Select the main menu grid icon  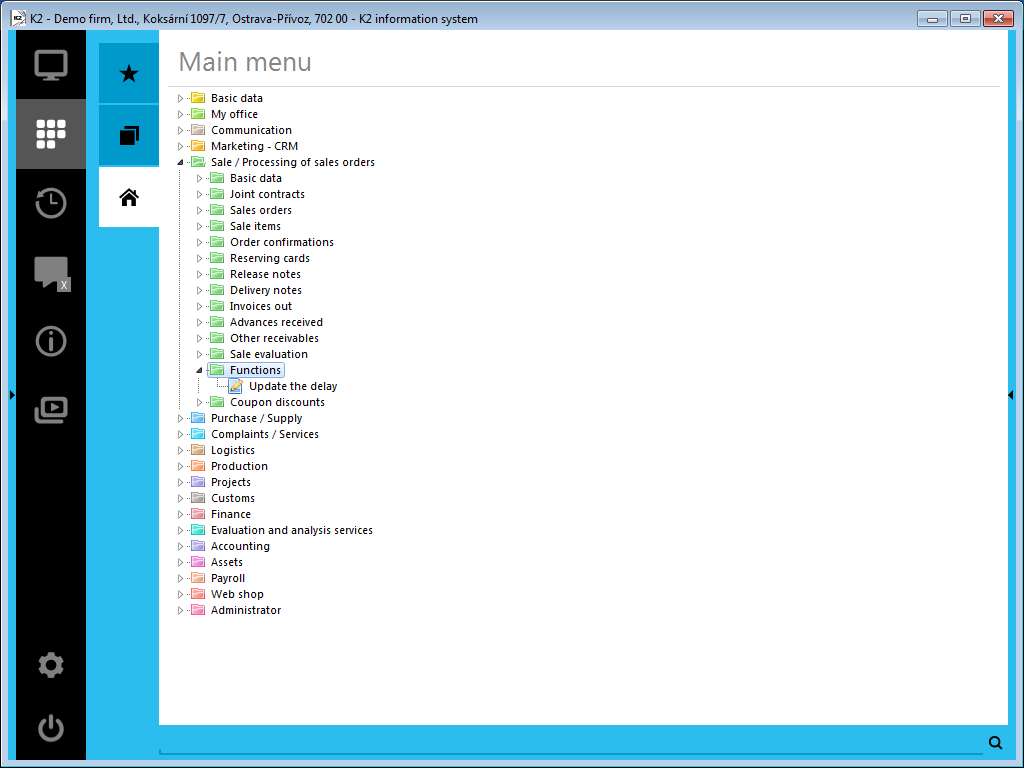click(x=51, y=134)
